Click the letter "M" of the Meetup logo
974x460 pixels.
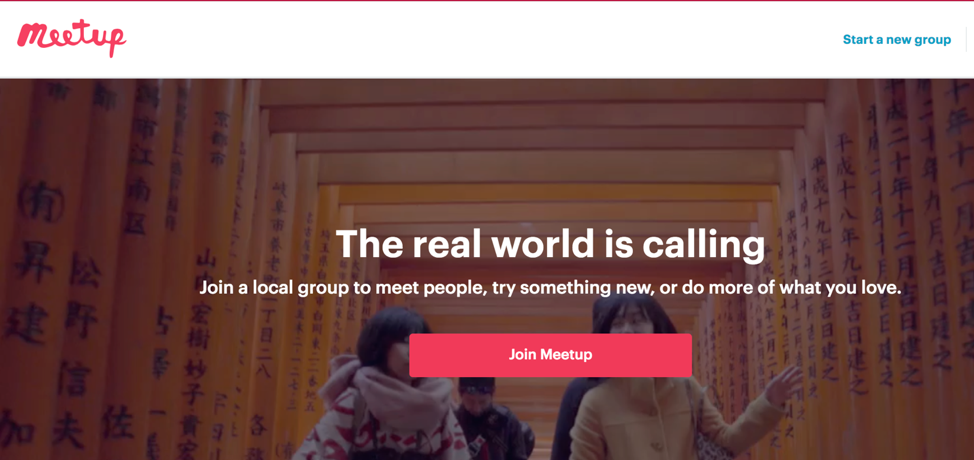[x=32, y=35]
